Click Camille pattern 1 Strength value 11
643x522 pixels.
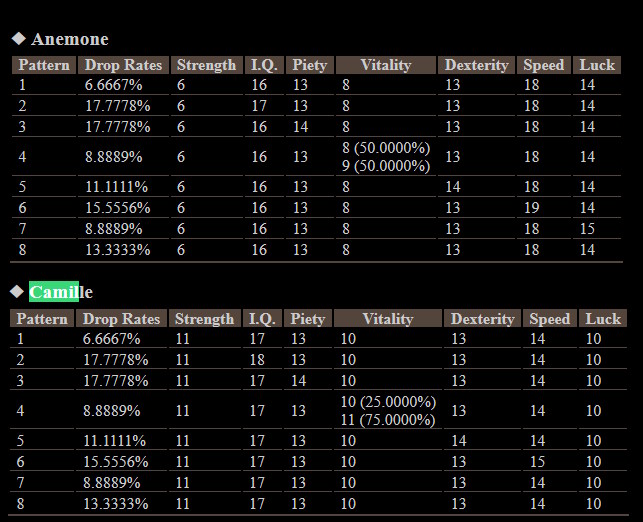pos(182,339)
